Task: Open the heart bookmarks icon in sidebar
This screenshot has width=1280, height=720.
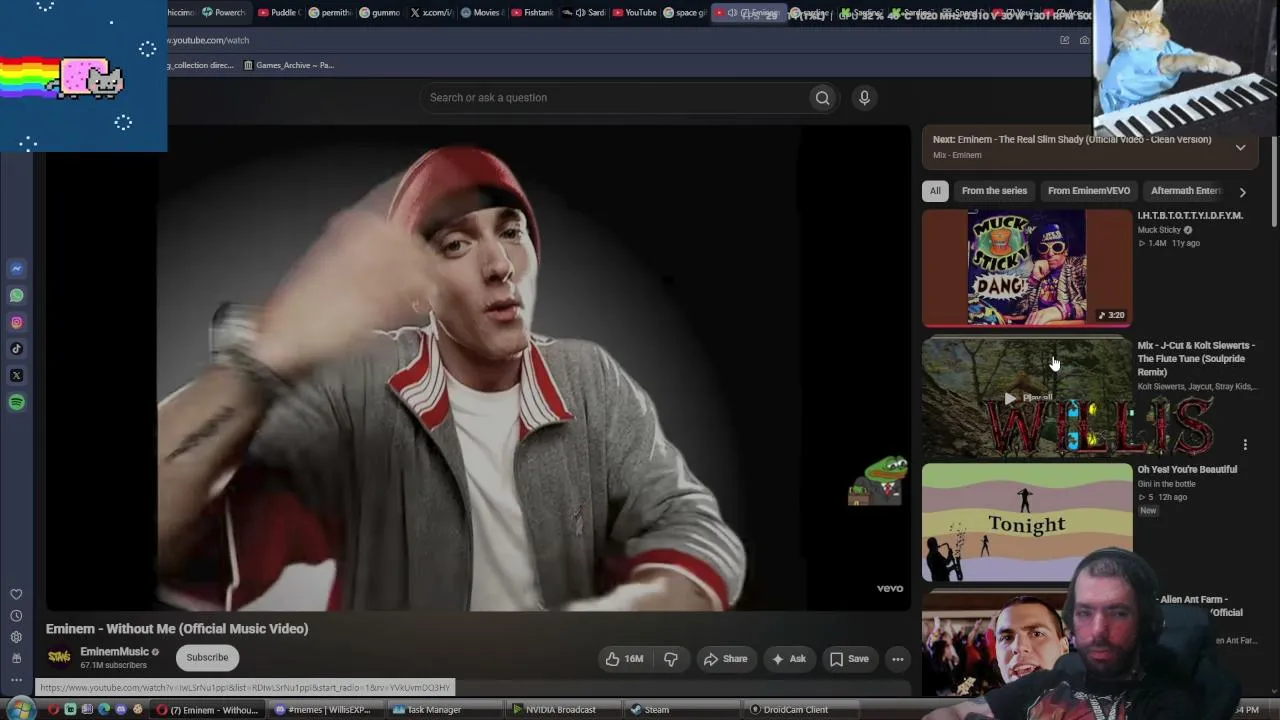Action: pyautogui.click(x=16, y=594)
